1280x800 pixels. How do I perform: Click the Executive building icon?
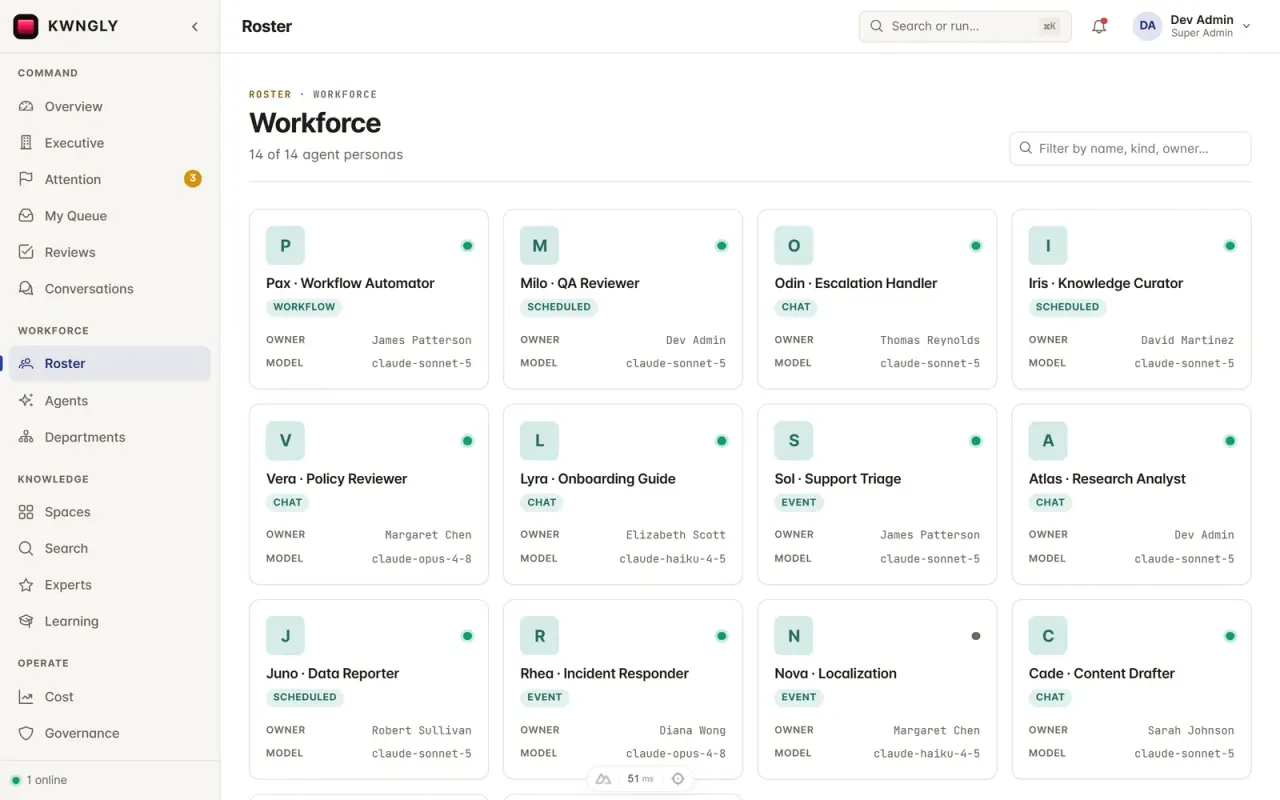[x=26, y=143]
